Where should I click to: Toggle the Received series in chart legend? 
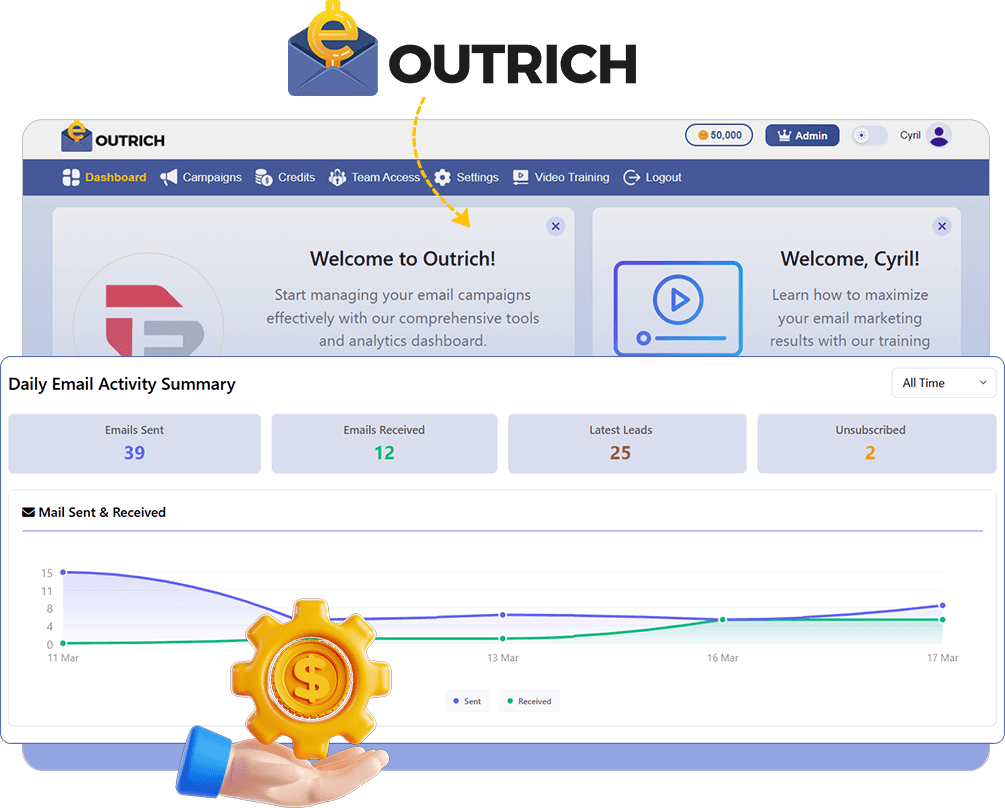[529, 701]
